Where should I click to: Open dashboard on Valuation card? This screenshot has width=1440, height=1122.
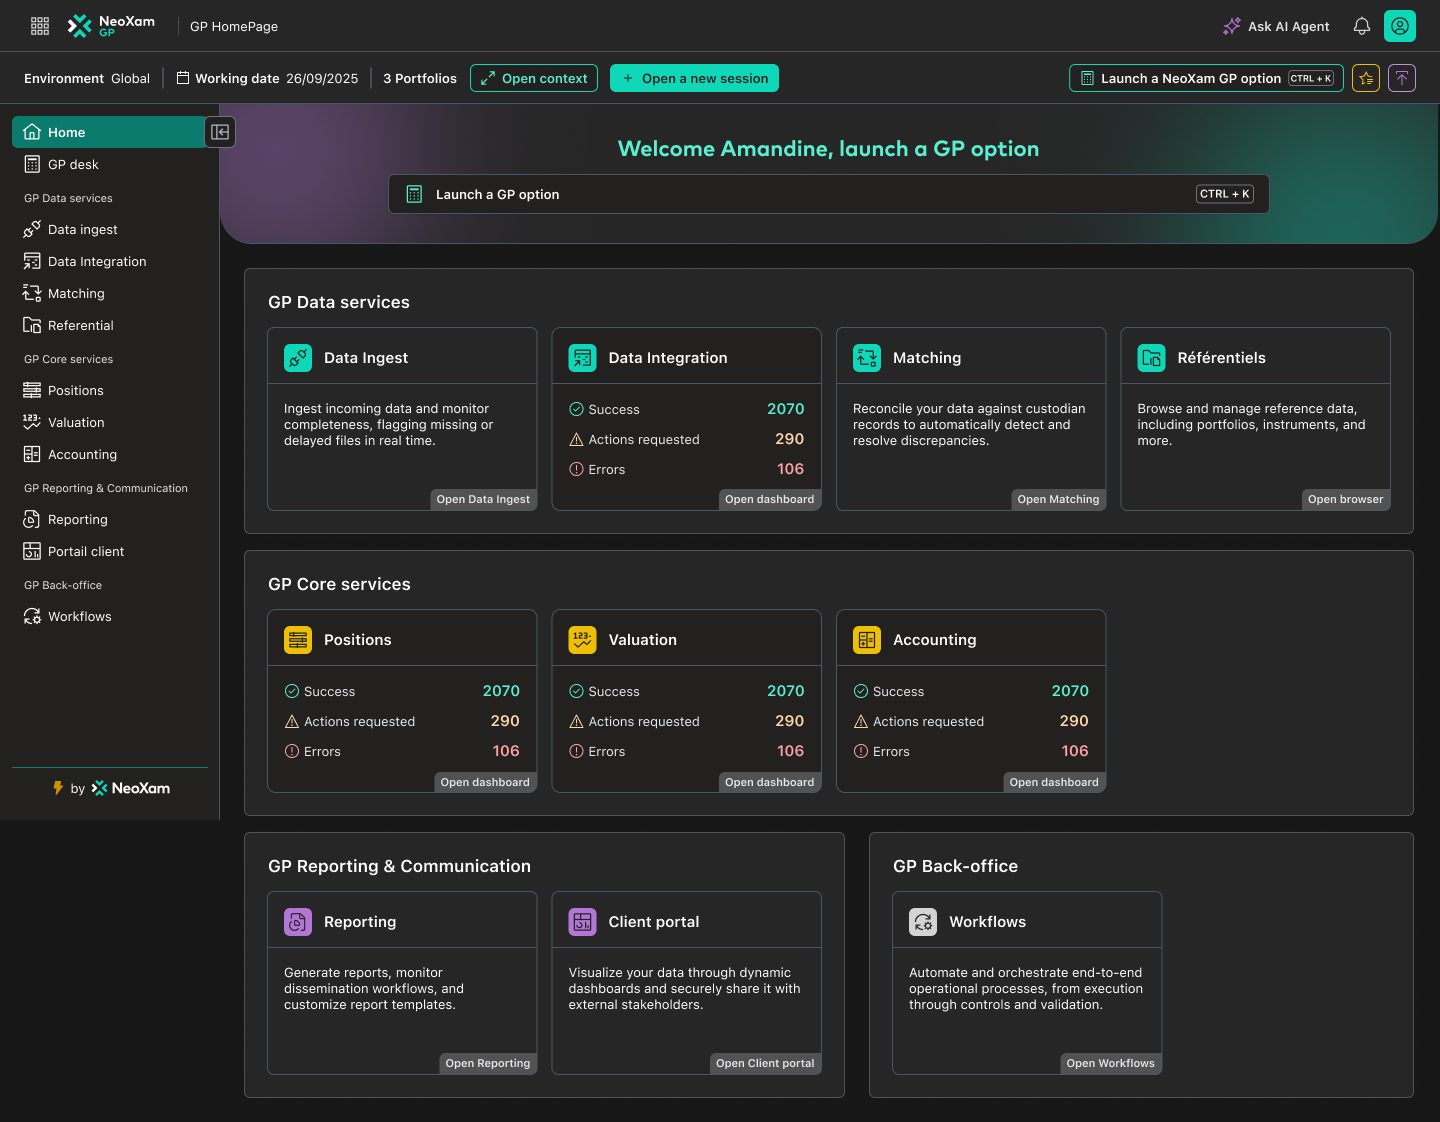click(x=769, y=782)
